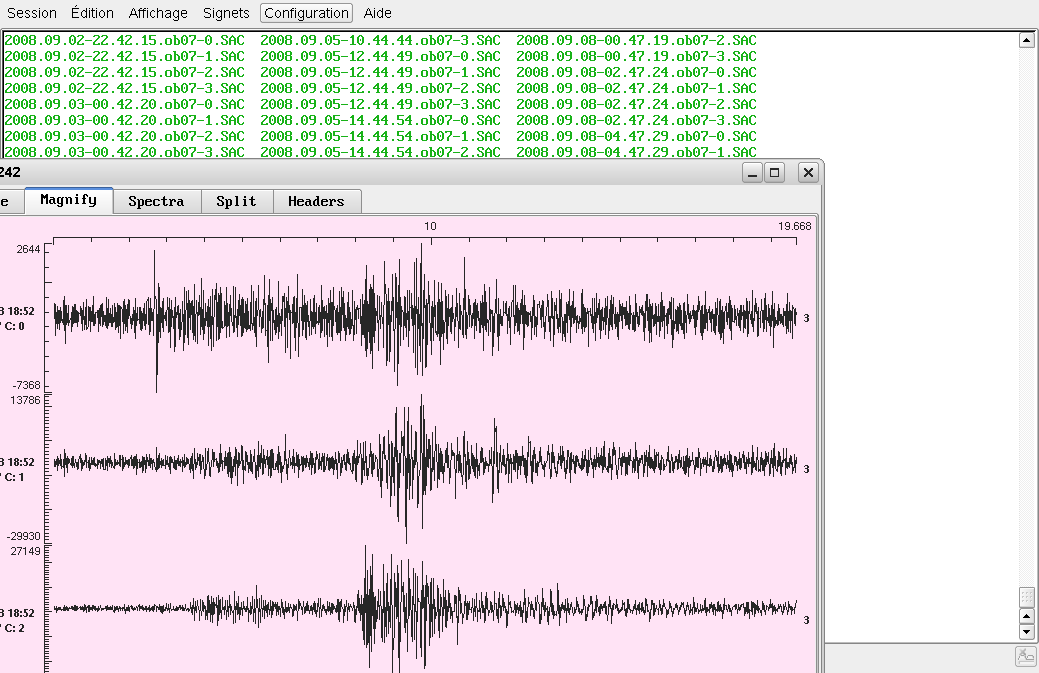The height and width of the screenshot is (673, 1039).
Task: Select the Magnify tab
Action: pyautogui.click(x=68, y=200)
